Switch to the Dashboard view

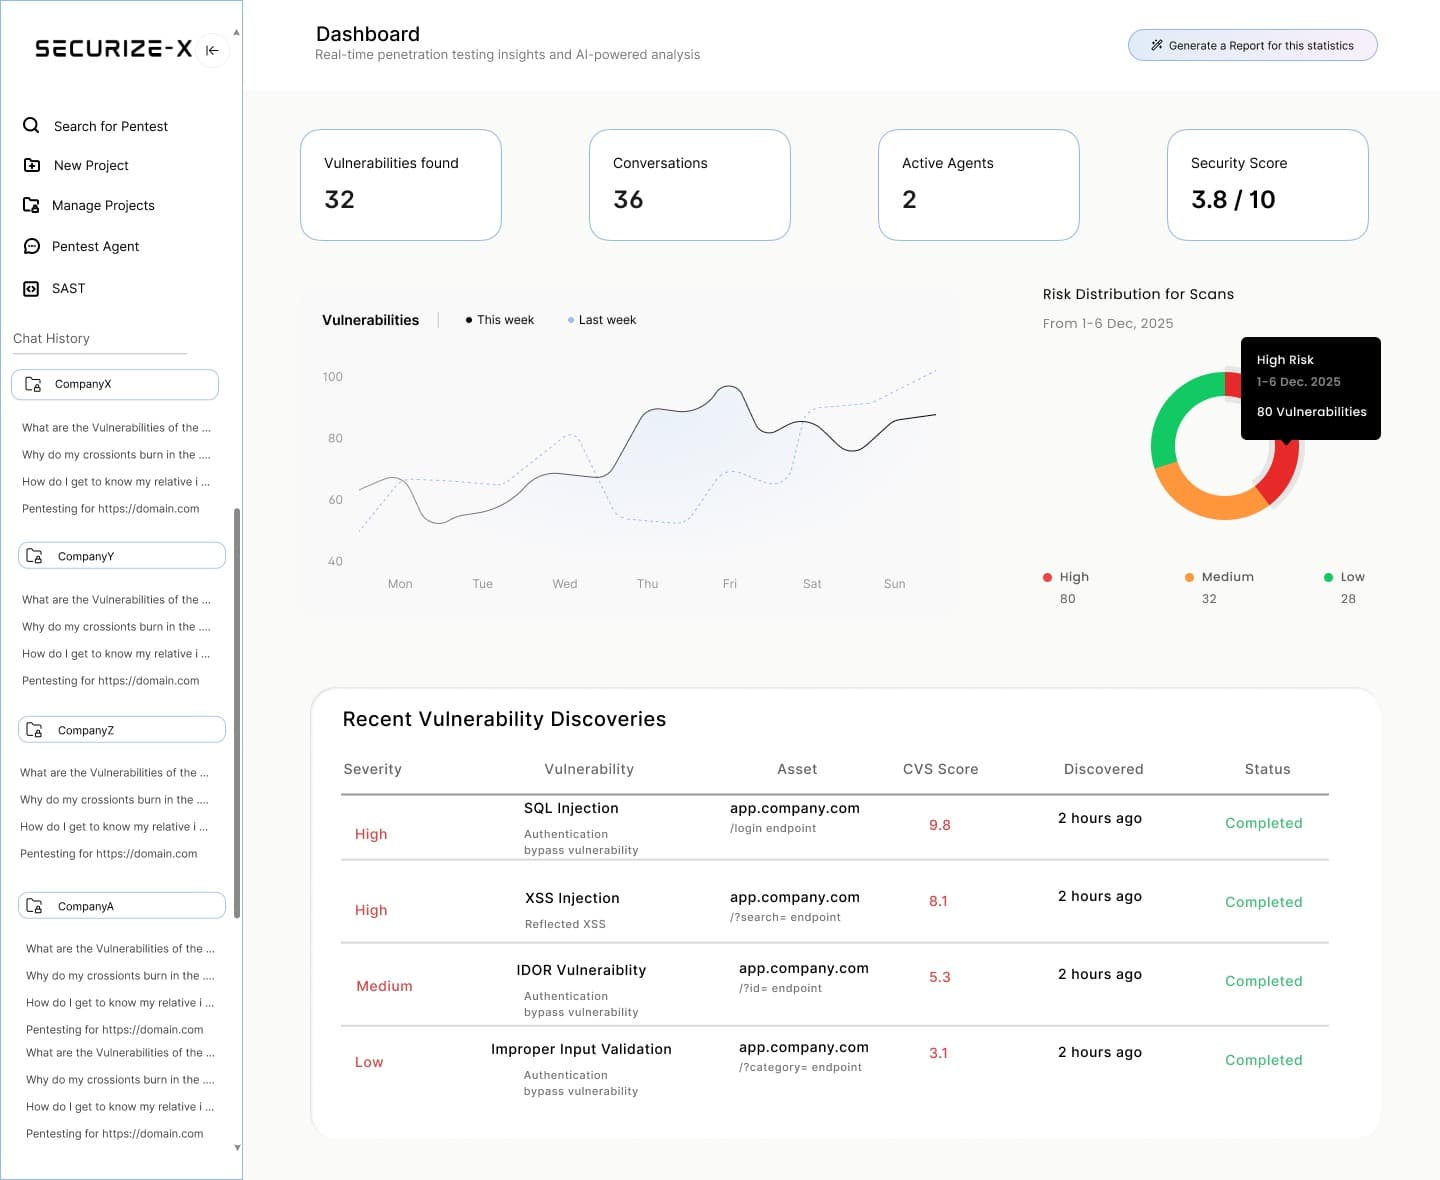tap(367, 33)
